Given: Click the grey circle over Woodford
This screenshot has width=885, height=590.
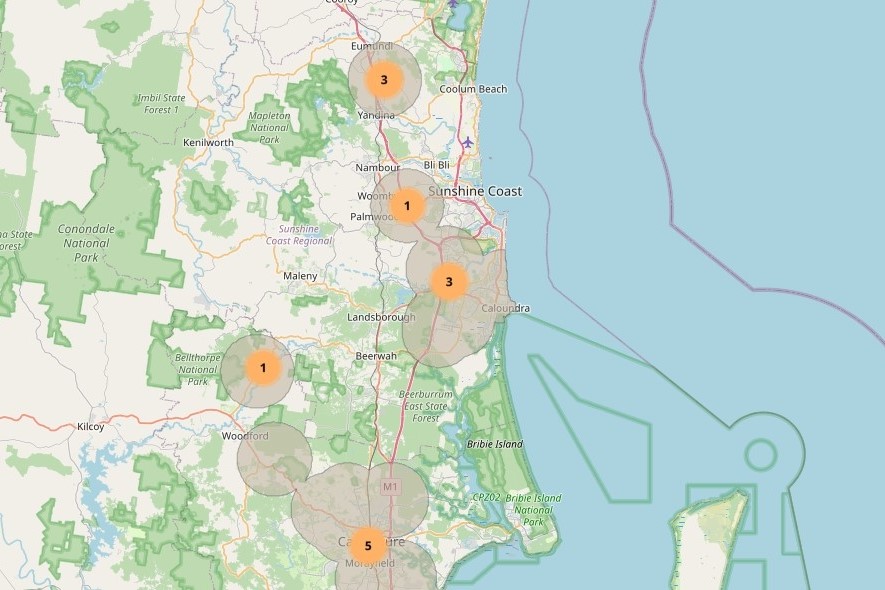Looking at the screenshot, I should pyautogui.click(x=273, y=458).
